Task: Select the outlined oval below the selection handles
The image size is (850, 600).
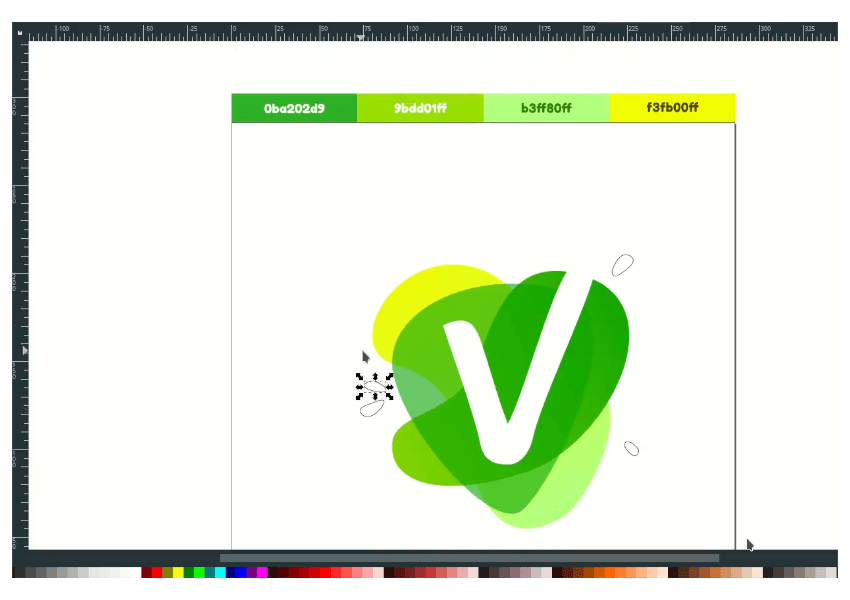Action: 372,409
